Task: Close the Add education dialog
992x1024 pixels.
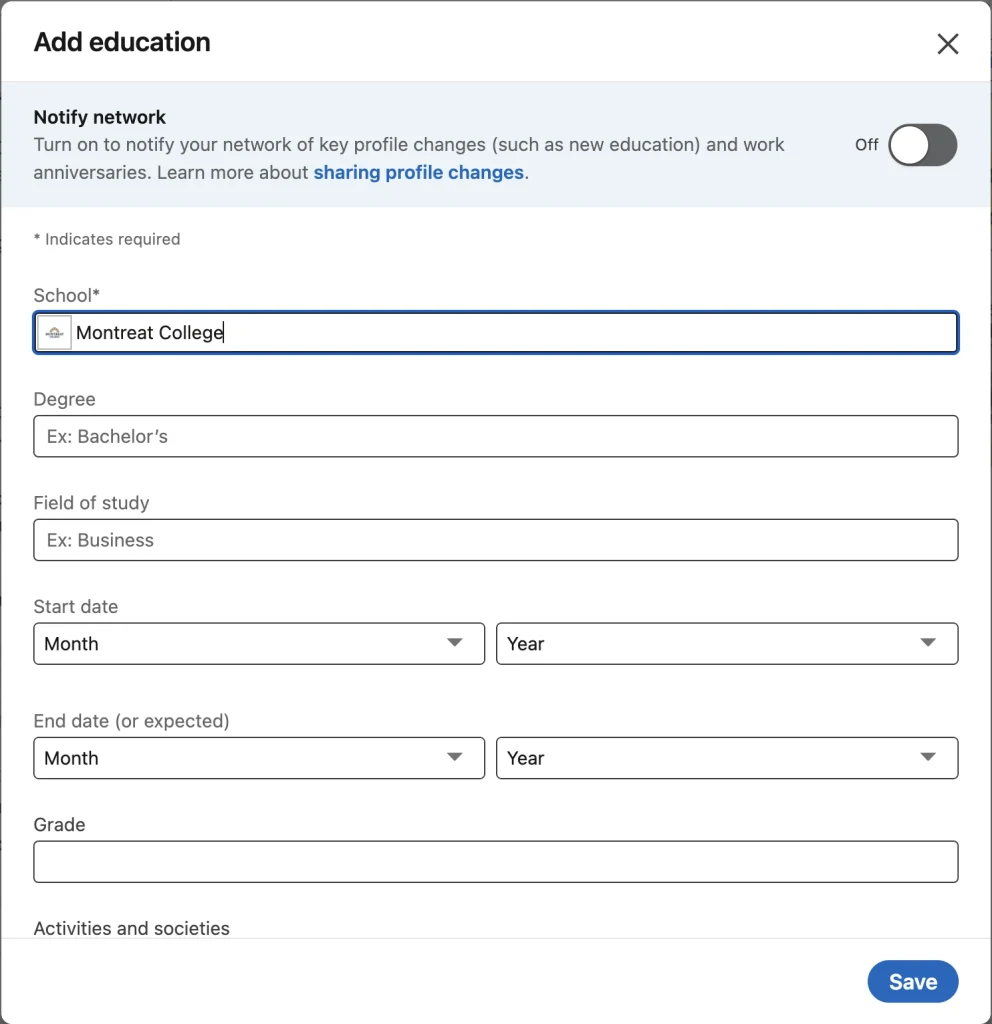Action: pos(947,43)
